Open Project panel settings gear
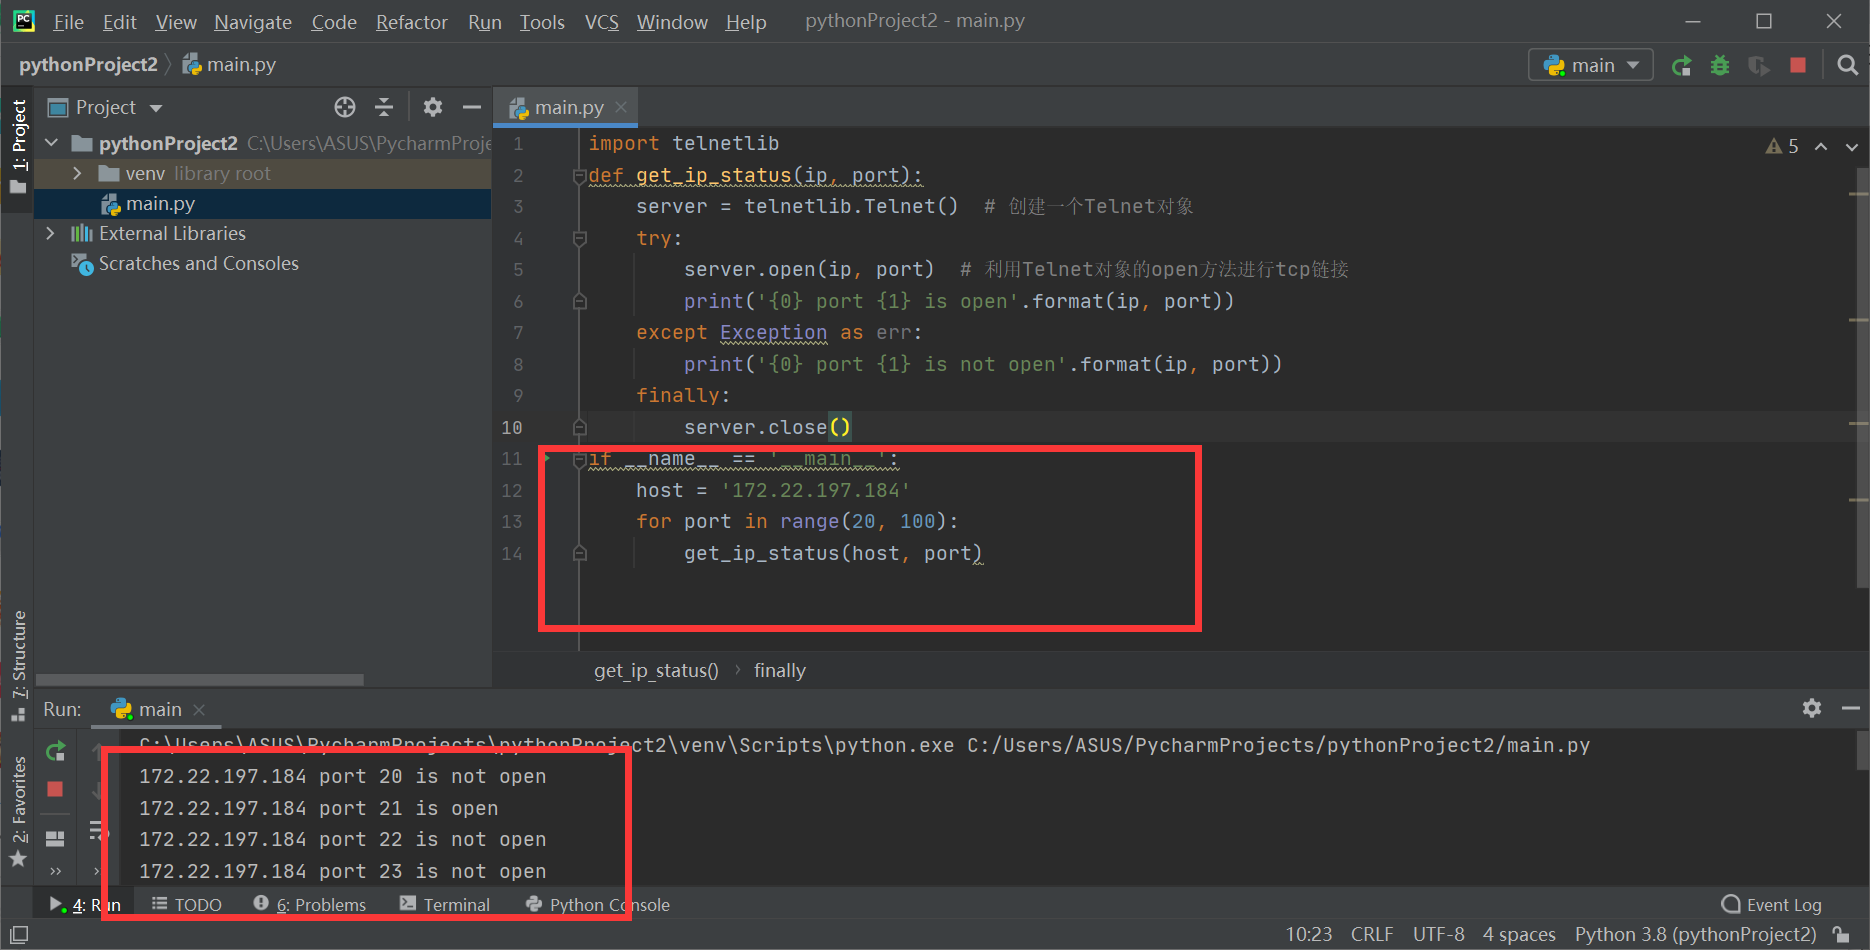 pyautogui.click(x=433, y=107)
